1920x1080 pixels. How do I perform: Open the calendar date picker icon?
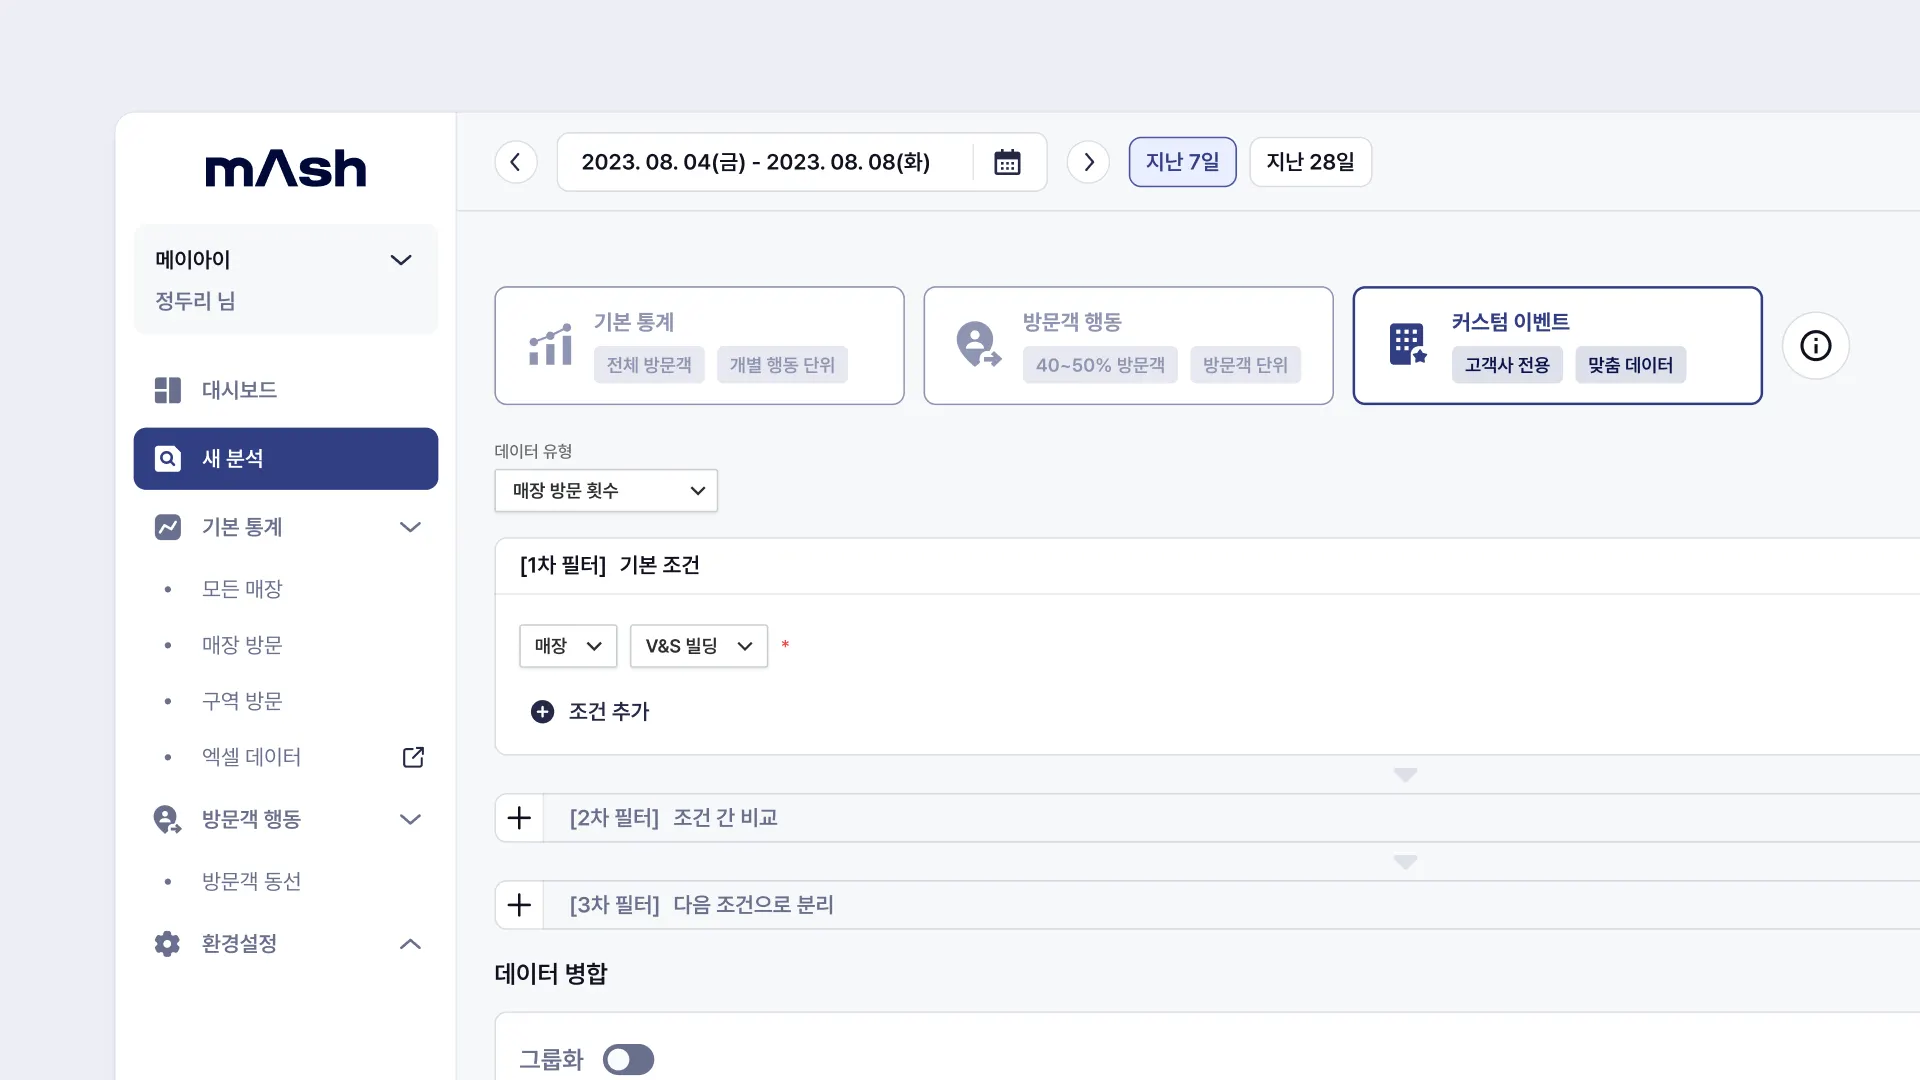tap(1007, 162)
